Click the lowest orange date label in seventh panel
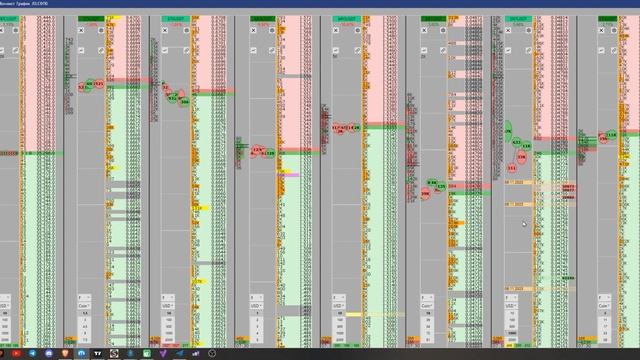Viewport: 640px width, 360px height. (x=518, y=289)
